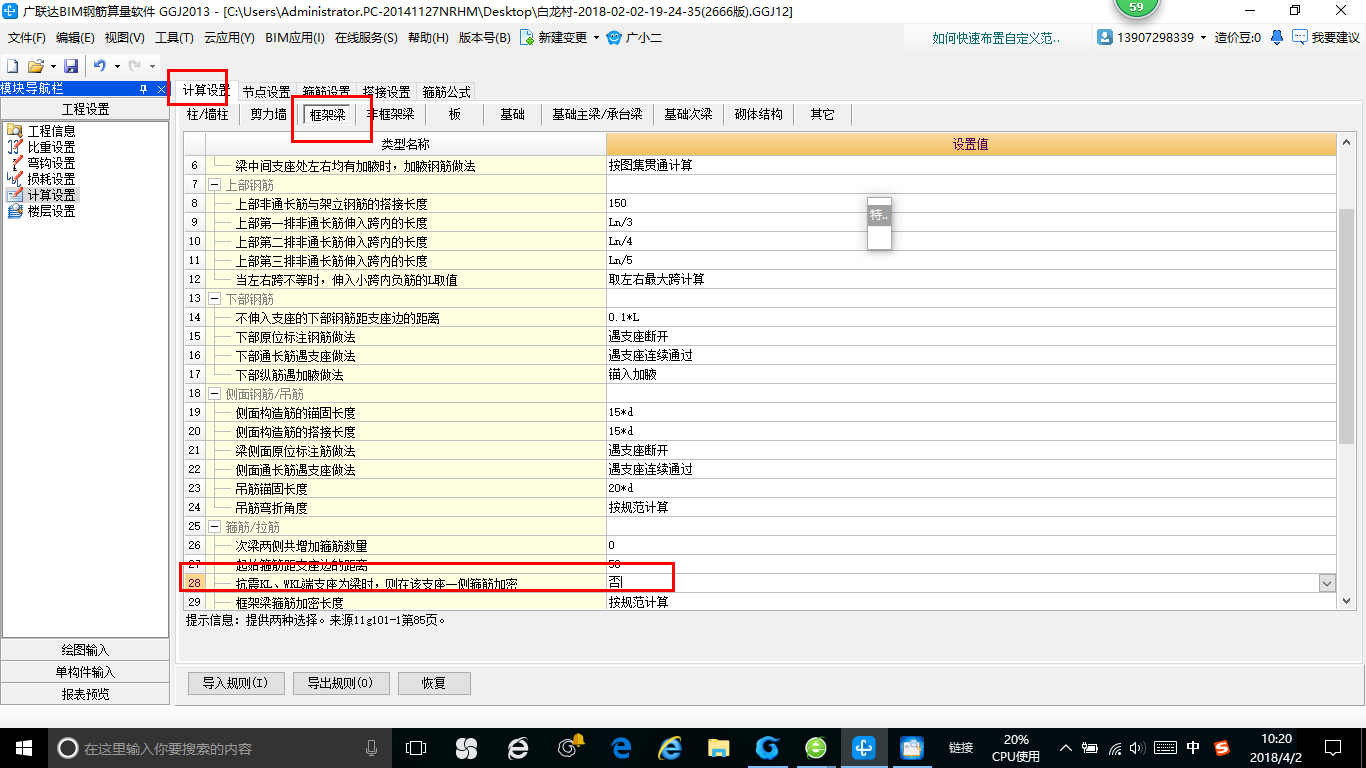Open File Explorer from the taskbar
Image resolution: width=1366 pixels, height=768 pixels.
(x=718, y=747)
